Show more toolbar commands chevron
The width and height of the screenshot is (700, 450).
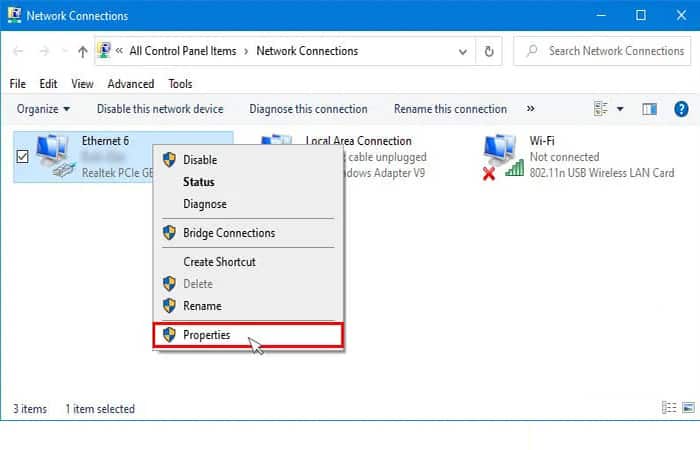tap(530, 108)
